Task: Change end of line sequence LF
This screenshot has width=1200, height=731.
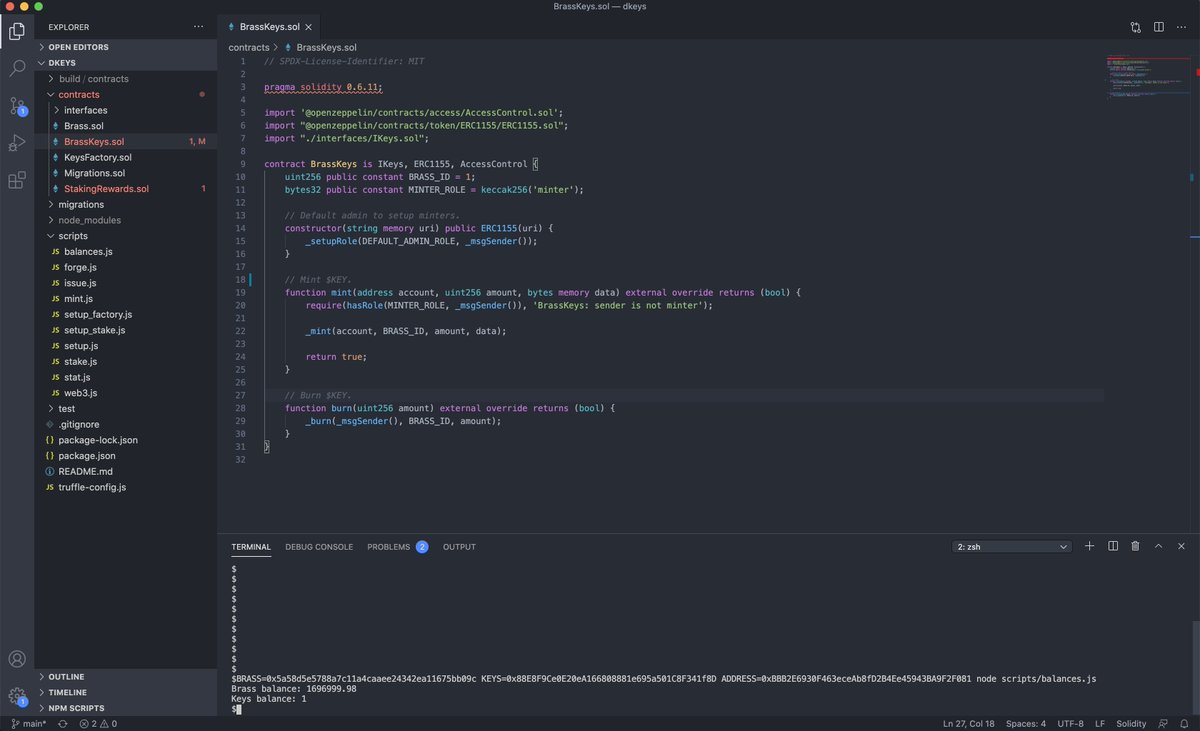Action: (x=1100, y=723)
